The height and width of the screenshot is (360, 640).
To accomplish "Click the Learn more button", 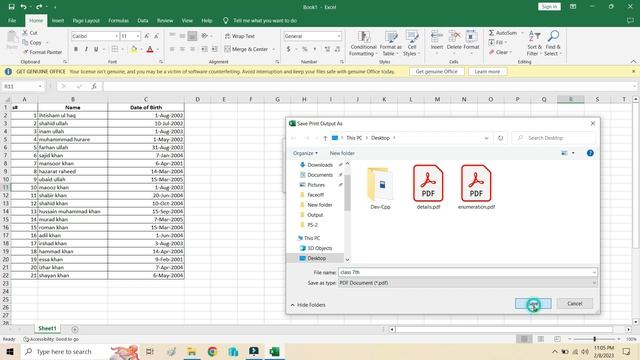I will 487,71.
